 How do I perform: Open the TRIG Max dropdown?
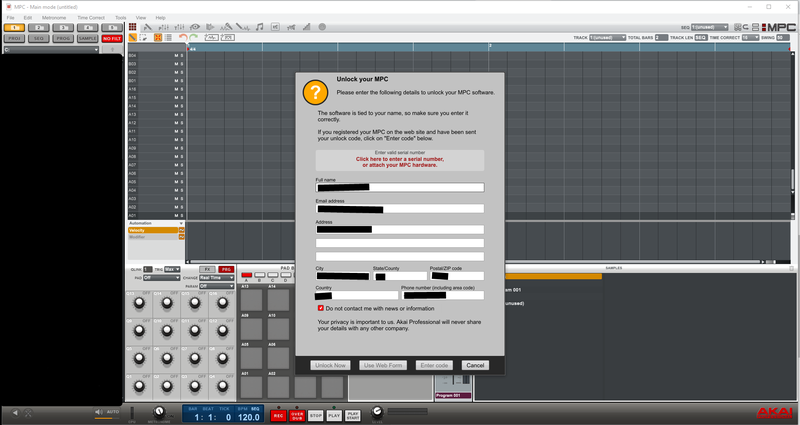(172, 269)
